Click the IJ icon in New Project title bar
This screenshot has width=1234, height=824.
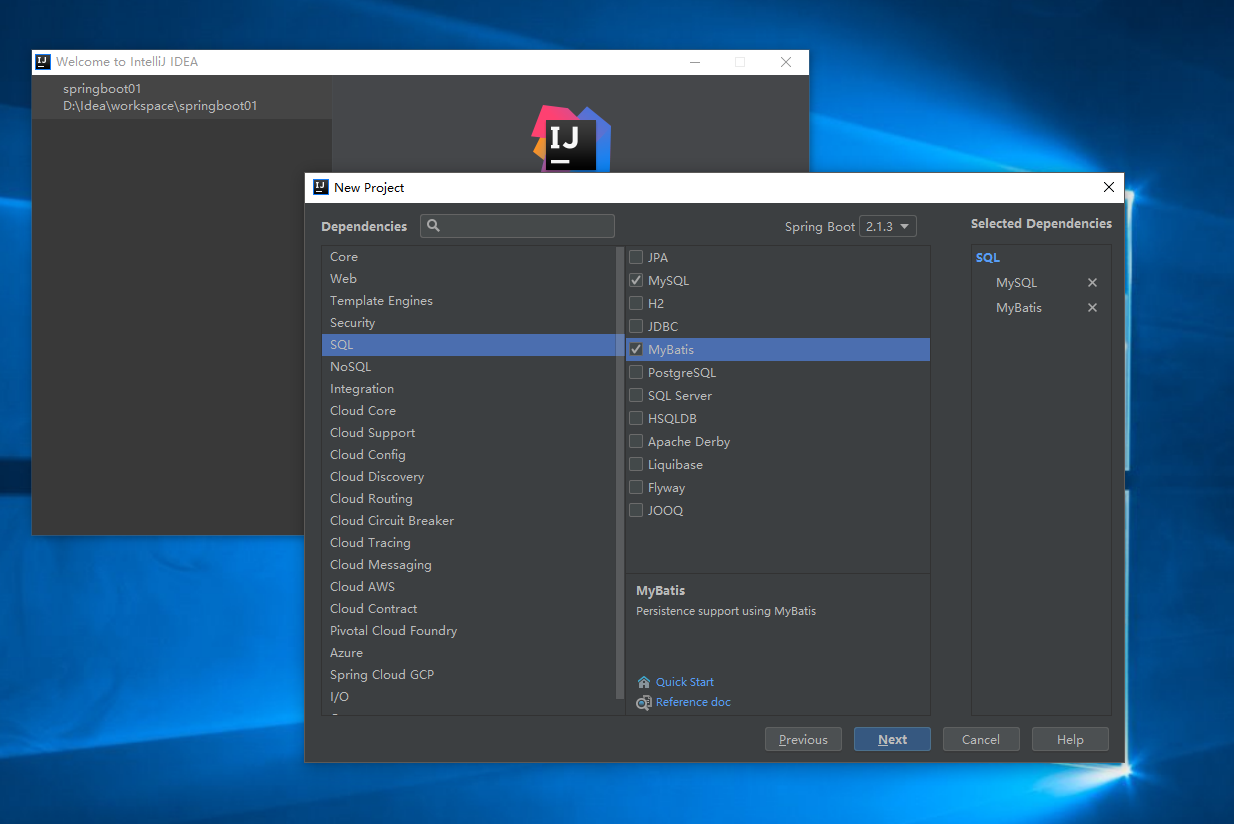(321, 187)
